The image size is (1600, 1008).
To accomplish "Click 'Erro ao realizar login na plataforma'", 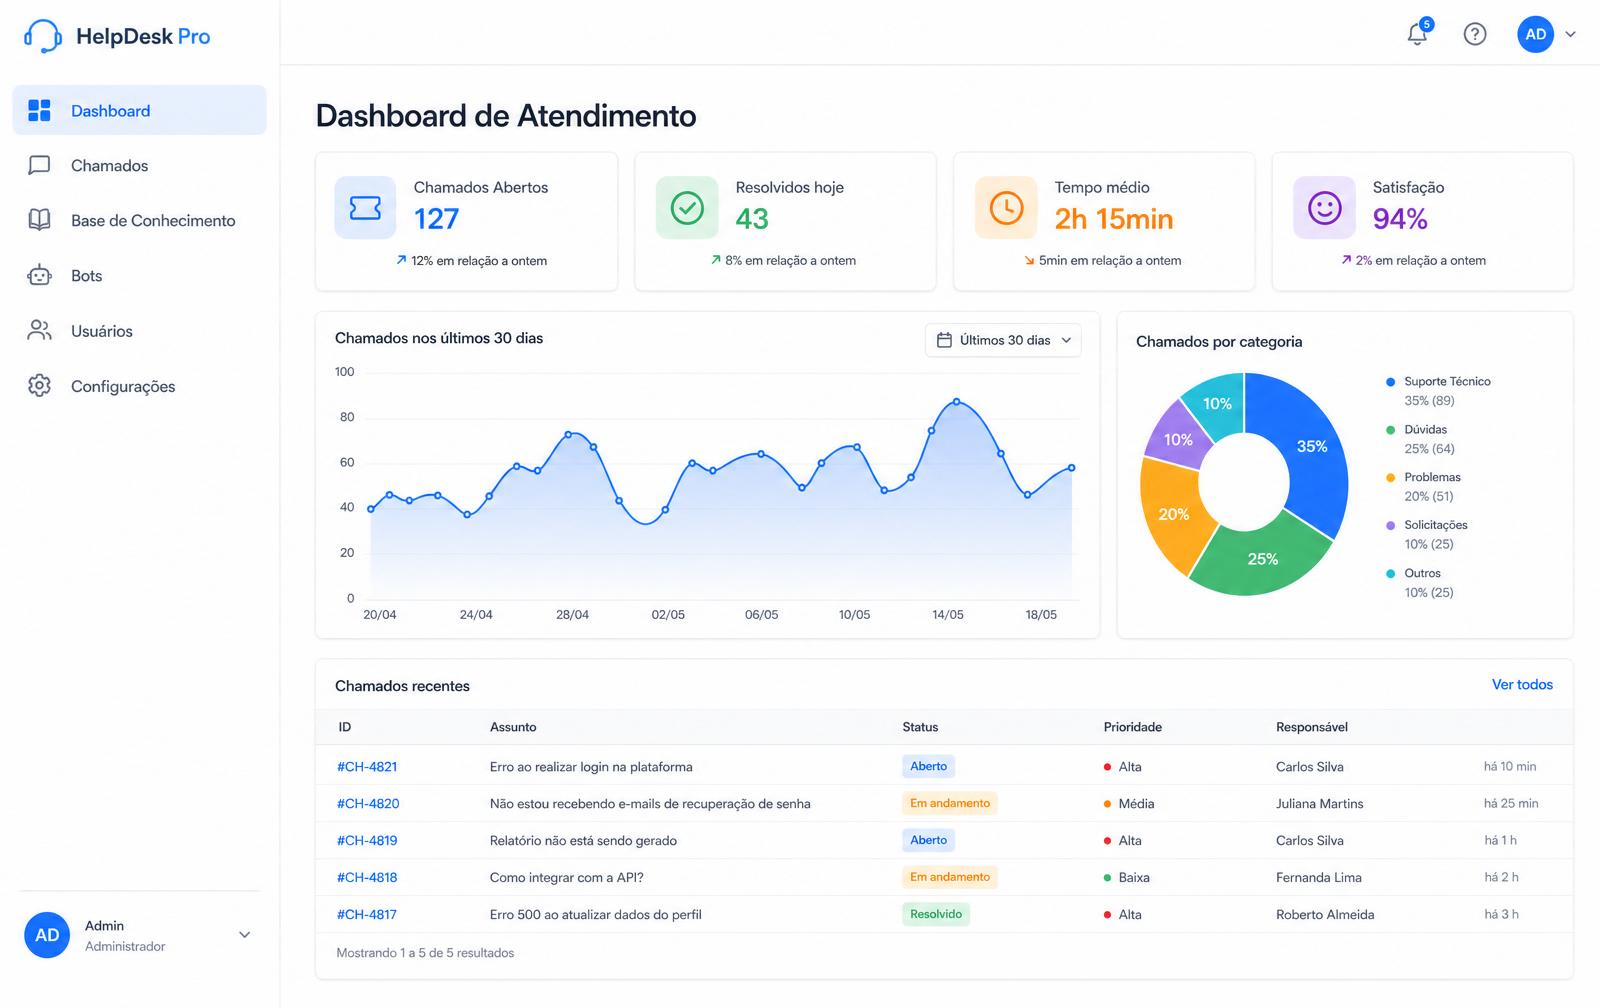I will point(591,767).
